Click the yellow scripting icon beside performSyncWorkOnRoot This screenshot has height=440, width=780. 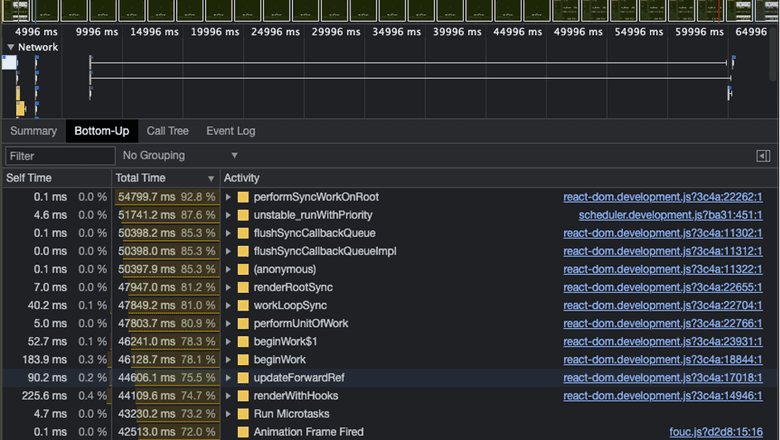(243, 197)
